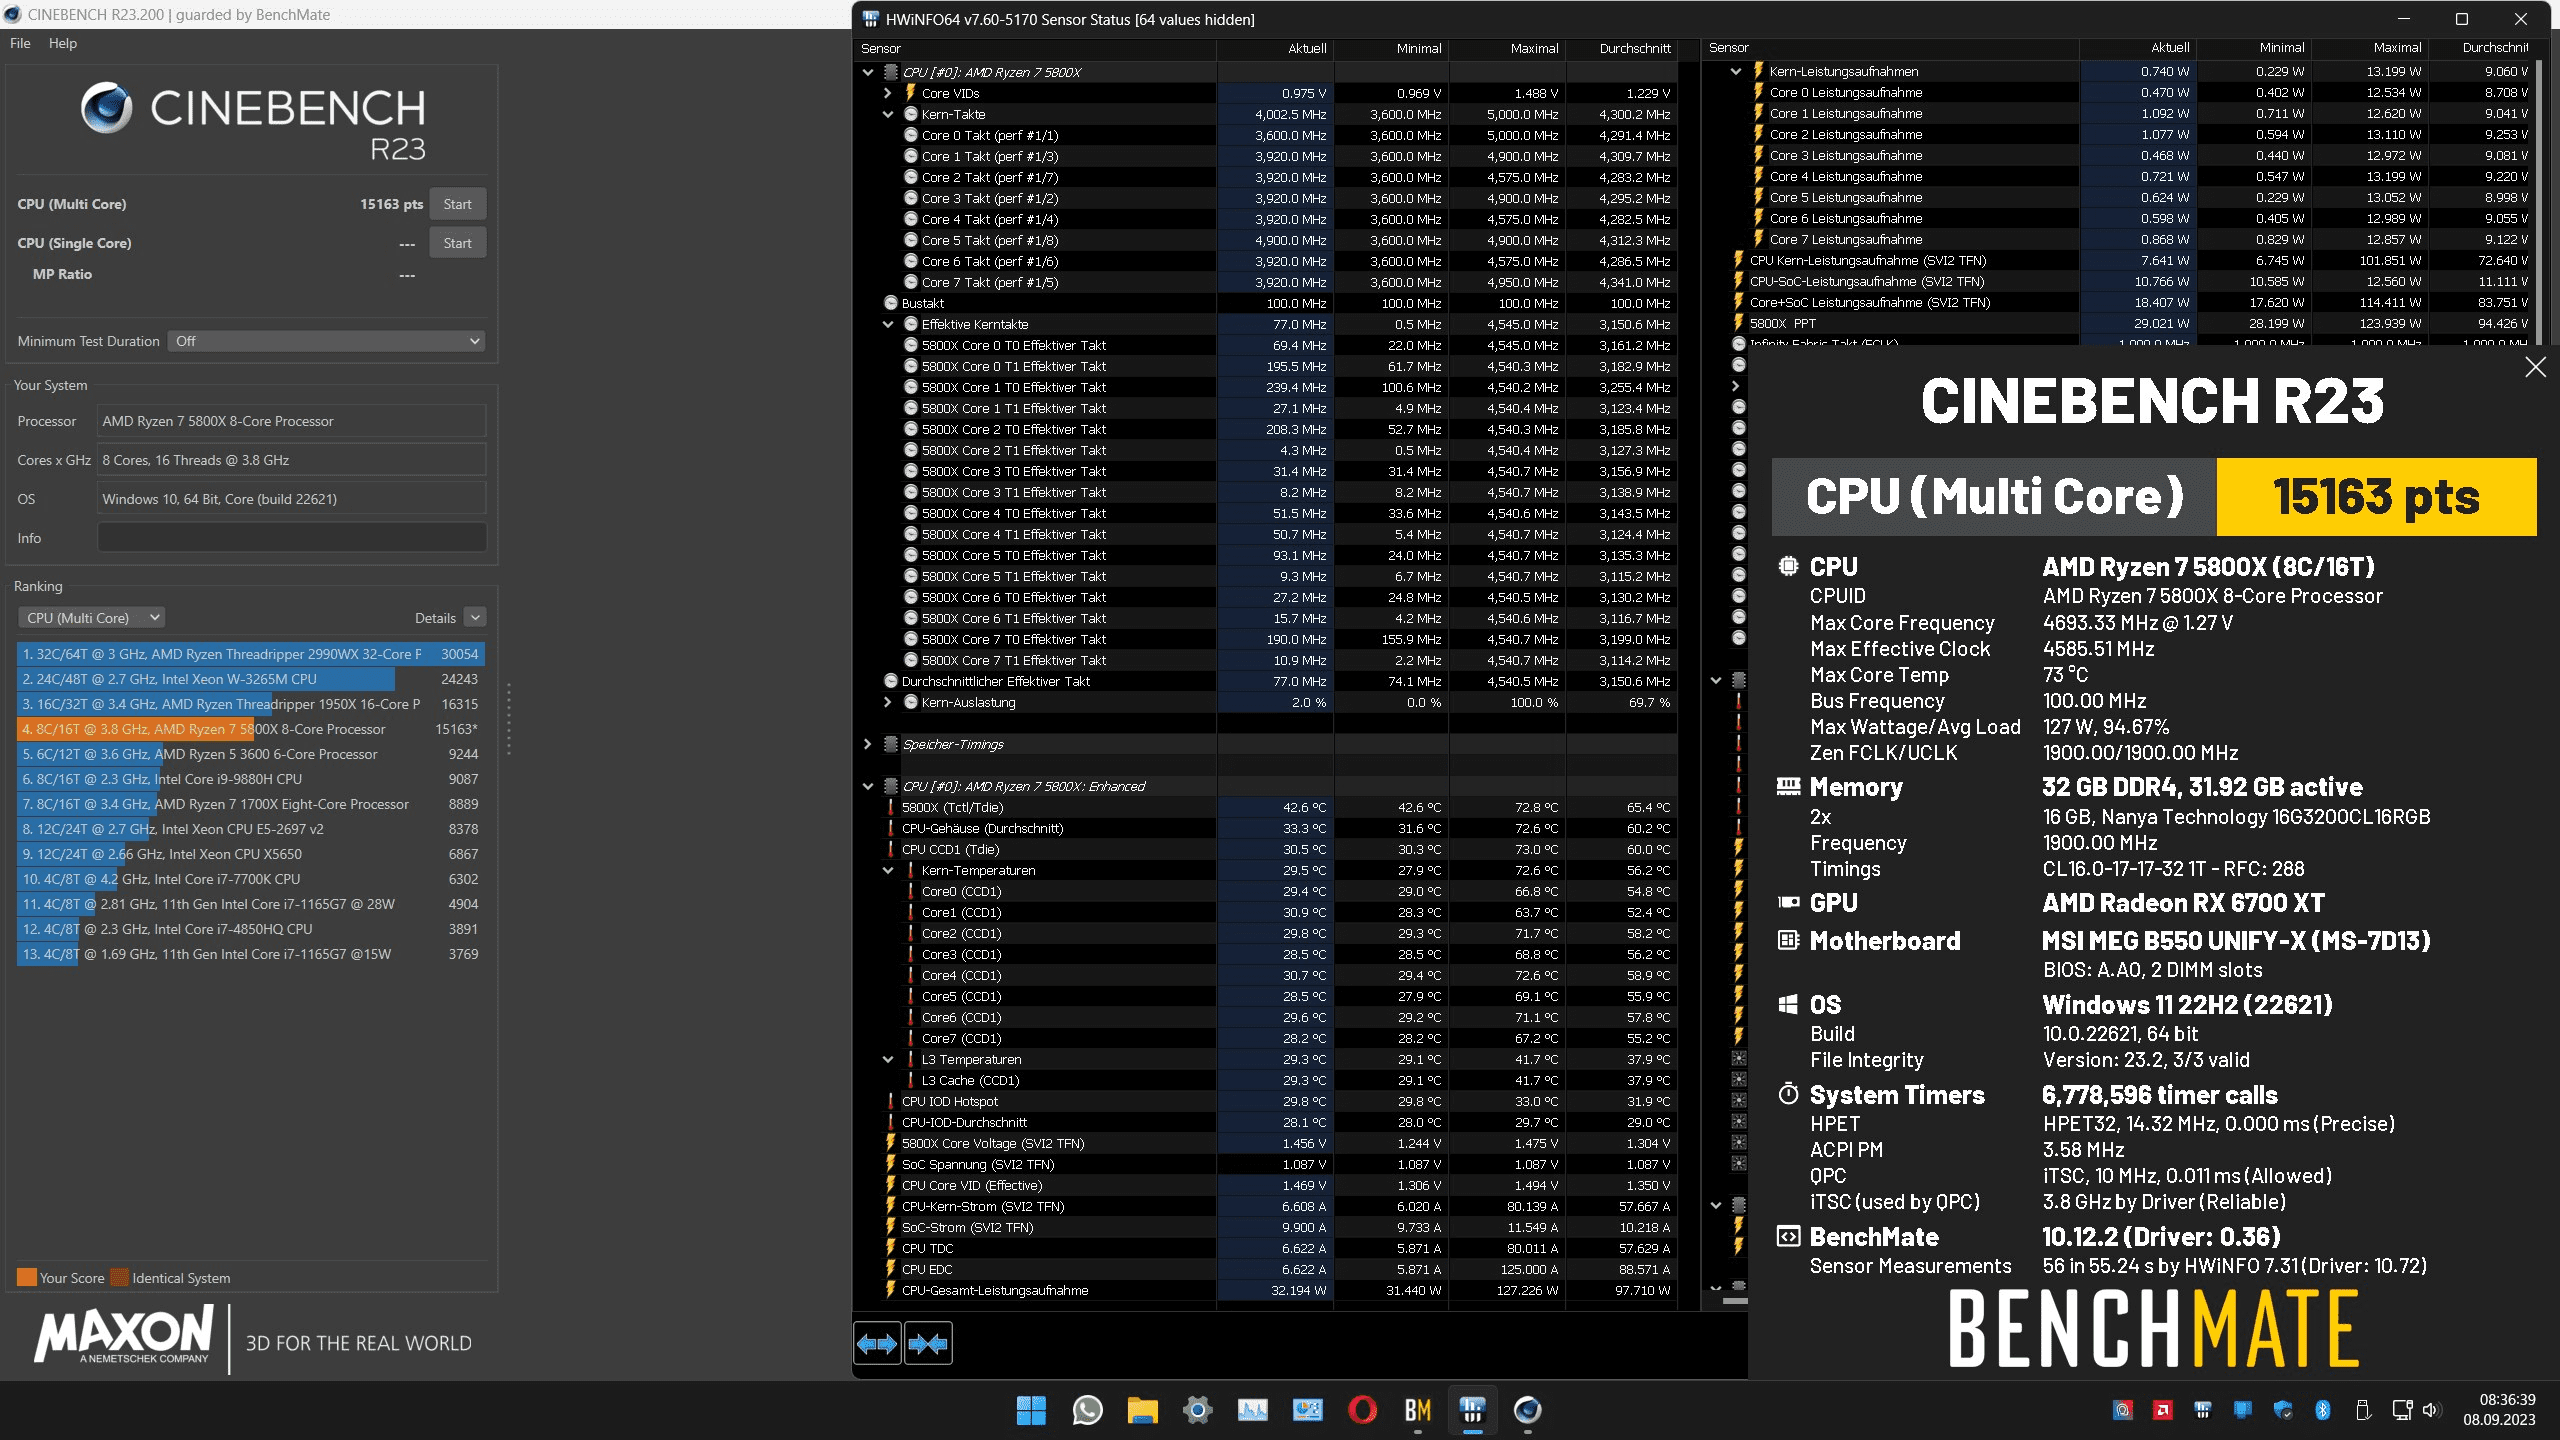Open Minimum Test Duration dropdown
The image size is (2560, 1440).
coord(326,341)
